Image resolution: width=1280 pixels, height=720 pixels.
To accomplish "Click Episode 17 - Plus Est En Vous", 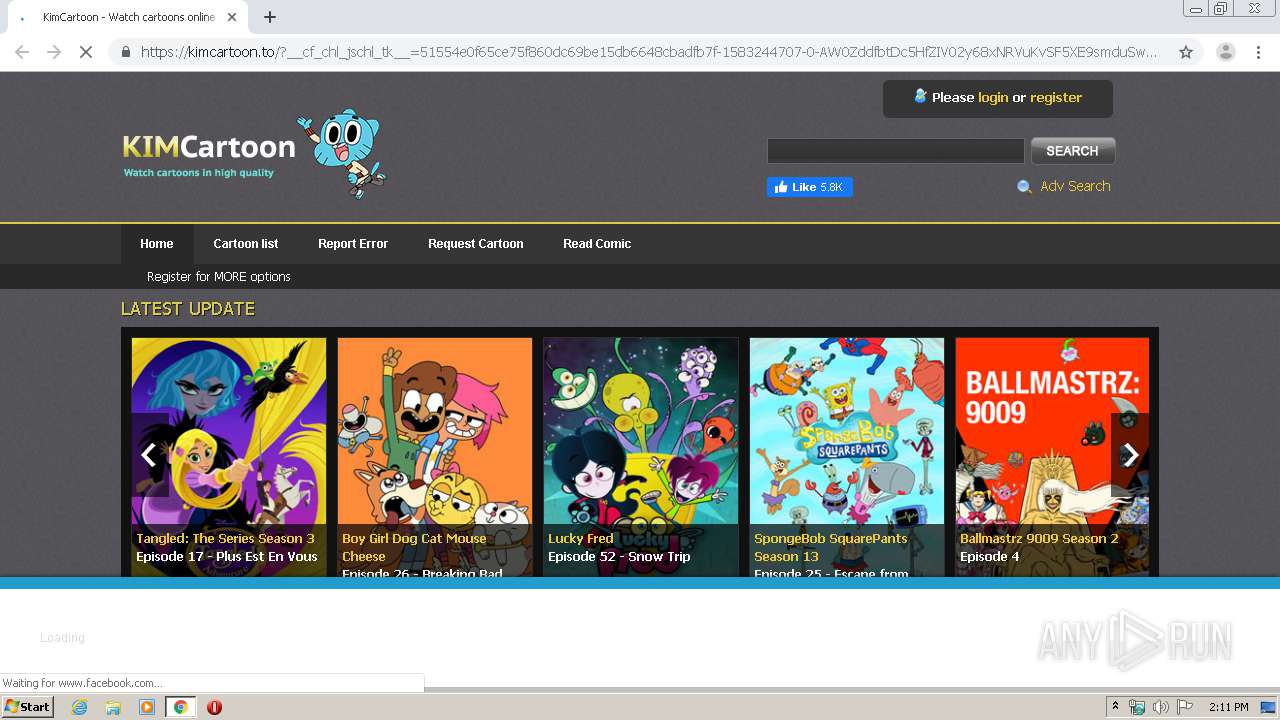I will [x=227, y=556].
